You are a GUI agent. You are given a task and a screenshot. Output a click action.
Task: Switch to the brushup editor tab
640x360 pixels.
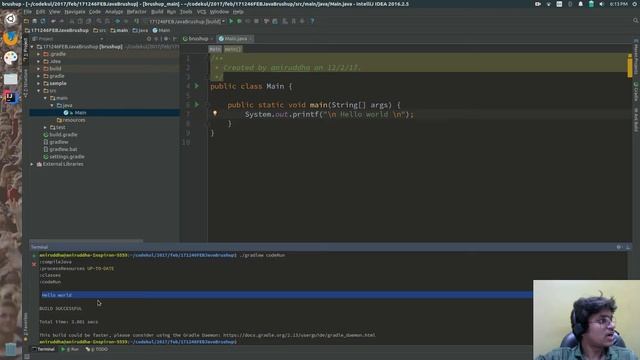pyautogui.click(x=198, y=39)
